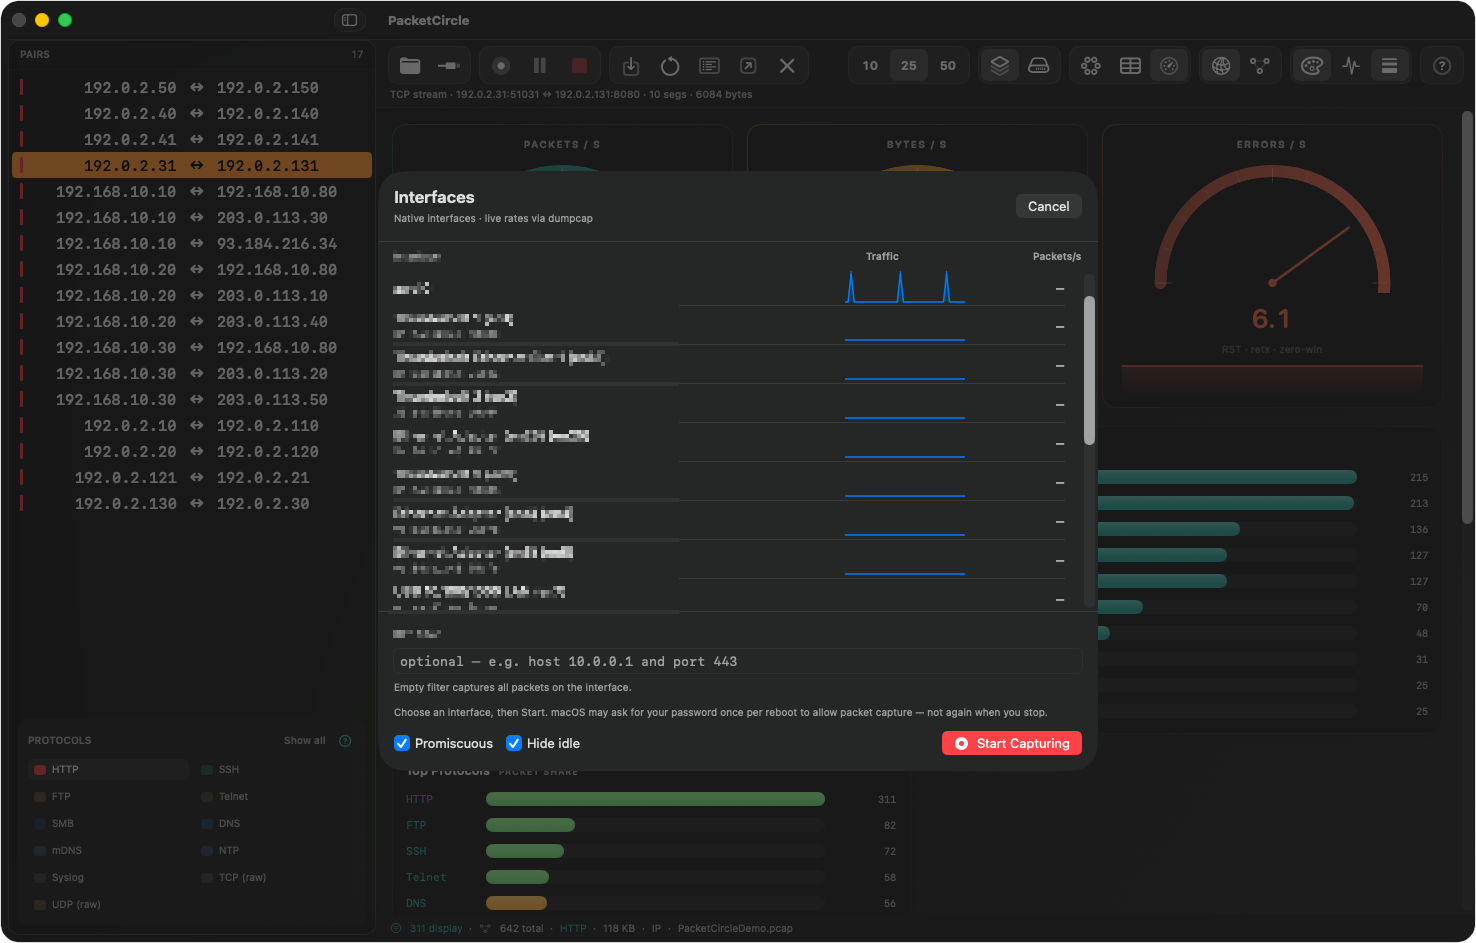Screen dimensions: 1476x943
Task: Click the main dashboard vertical scrollbar
Action: (1468, 316)
